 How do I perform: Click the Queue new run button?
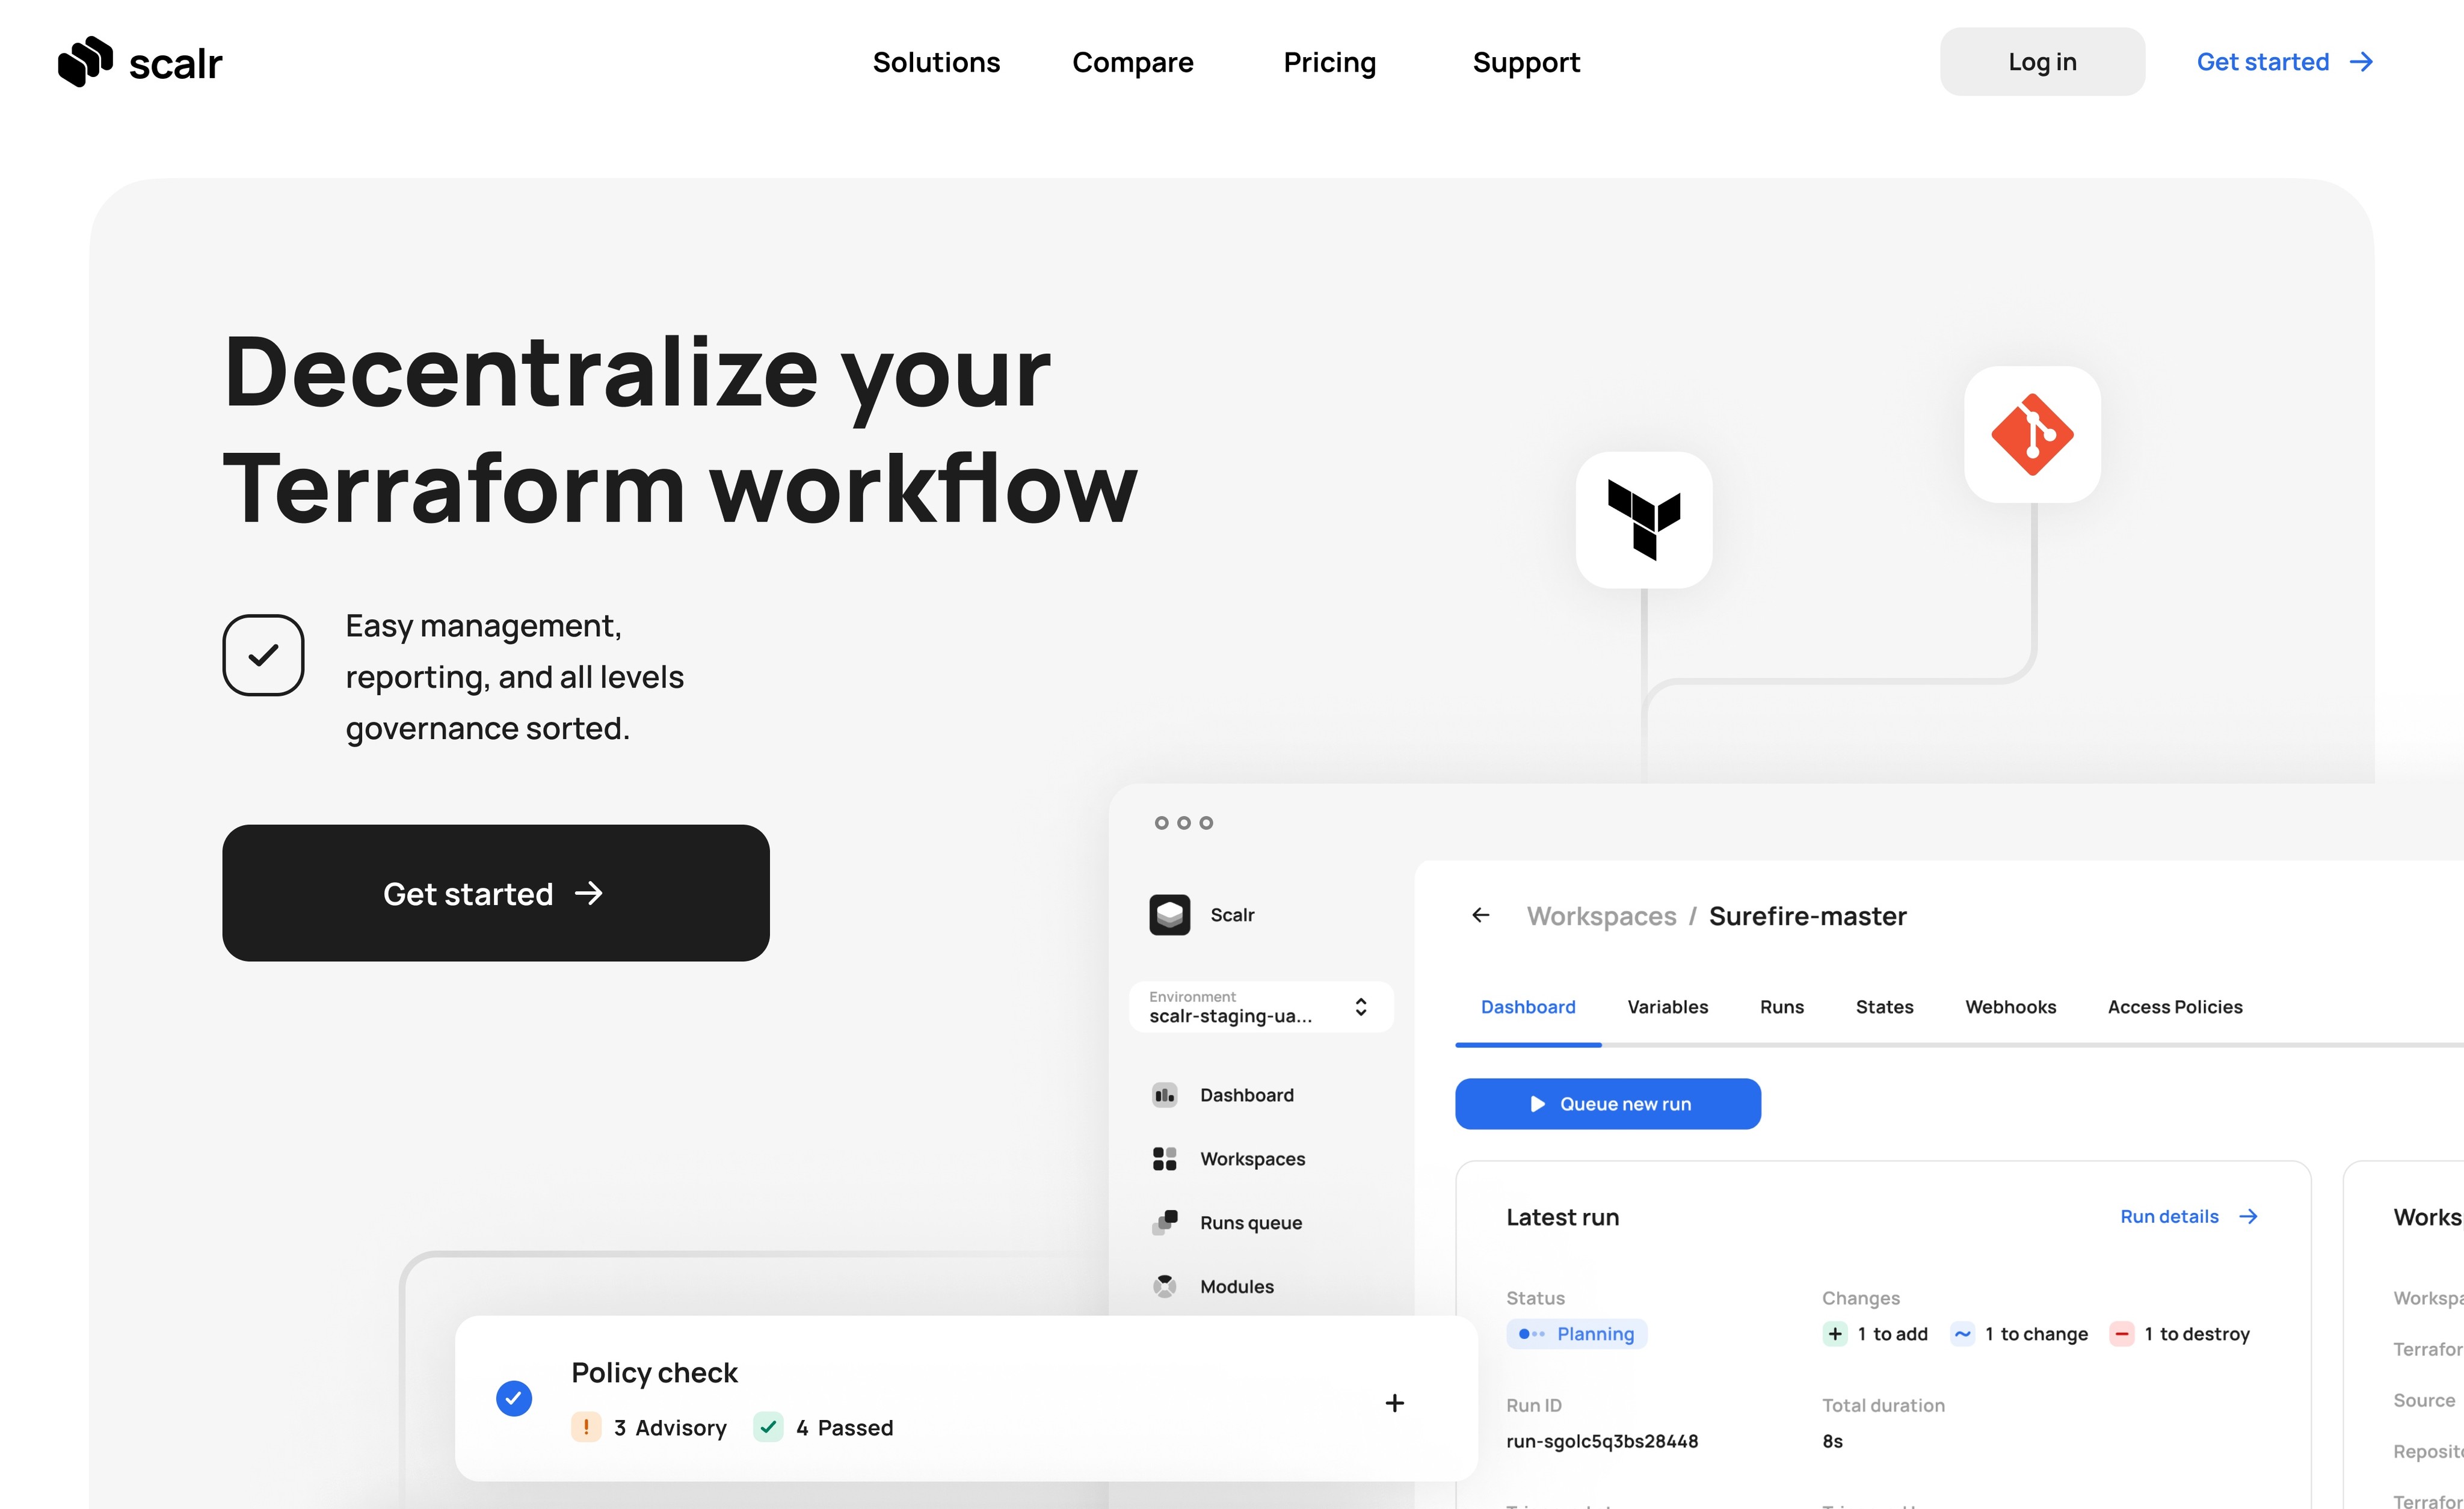point(1607,1104)
